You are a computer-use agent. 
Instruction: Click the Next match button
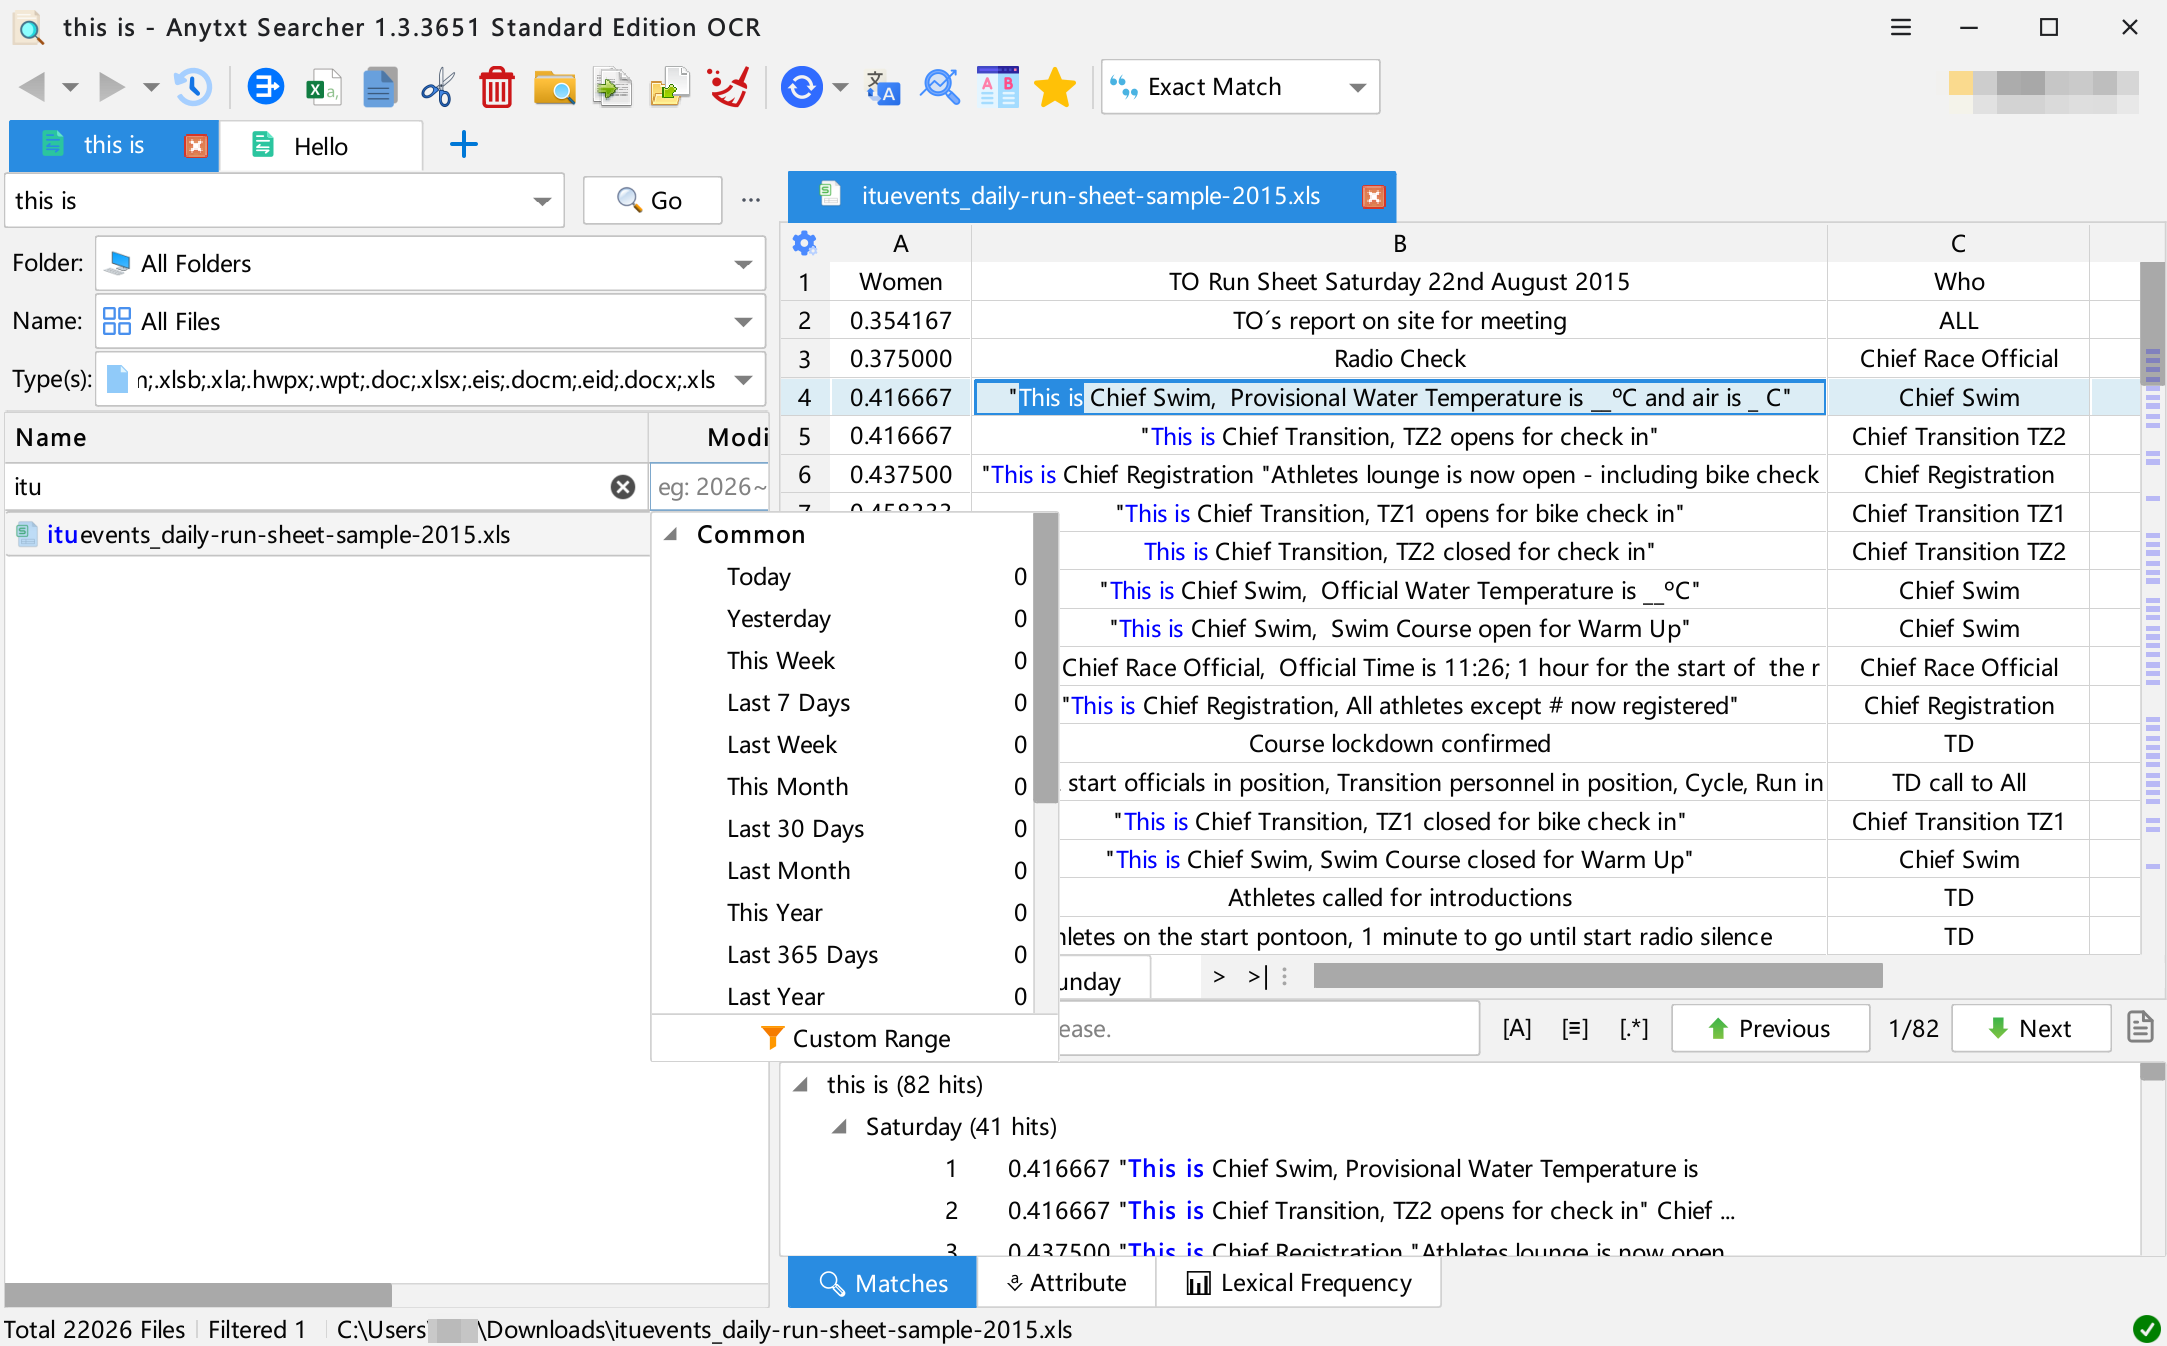click(2031, 1028)
